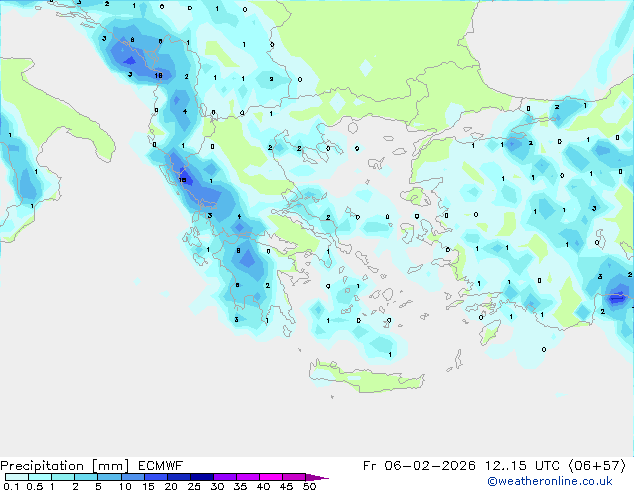The image size is (634, 490).
Task: Click the "30" legend scale label
Action: (x=217, y=486)
